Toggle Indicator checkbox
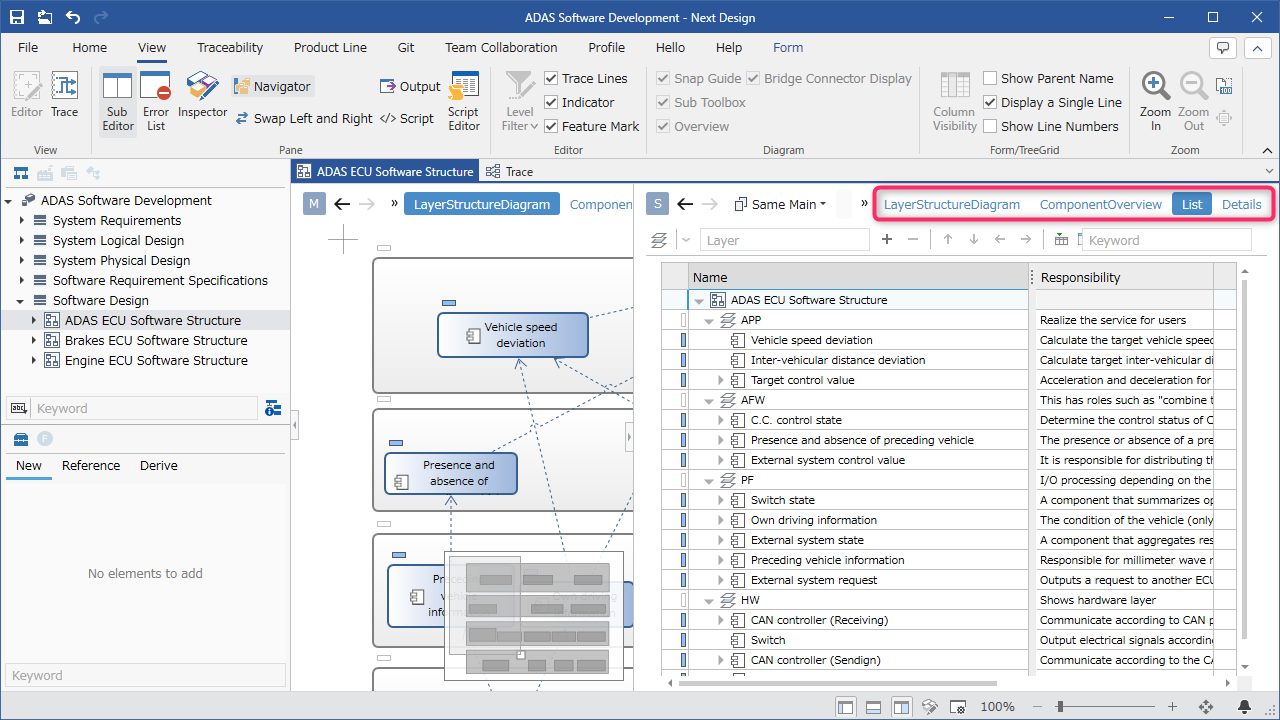Screen dimensions: 1280x720 (x=551, y=102)
